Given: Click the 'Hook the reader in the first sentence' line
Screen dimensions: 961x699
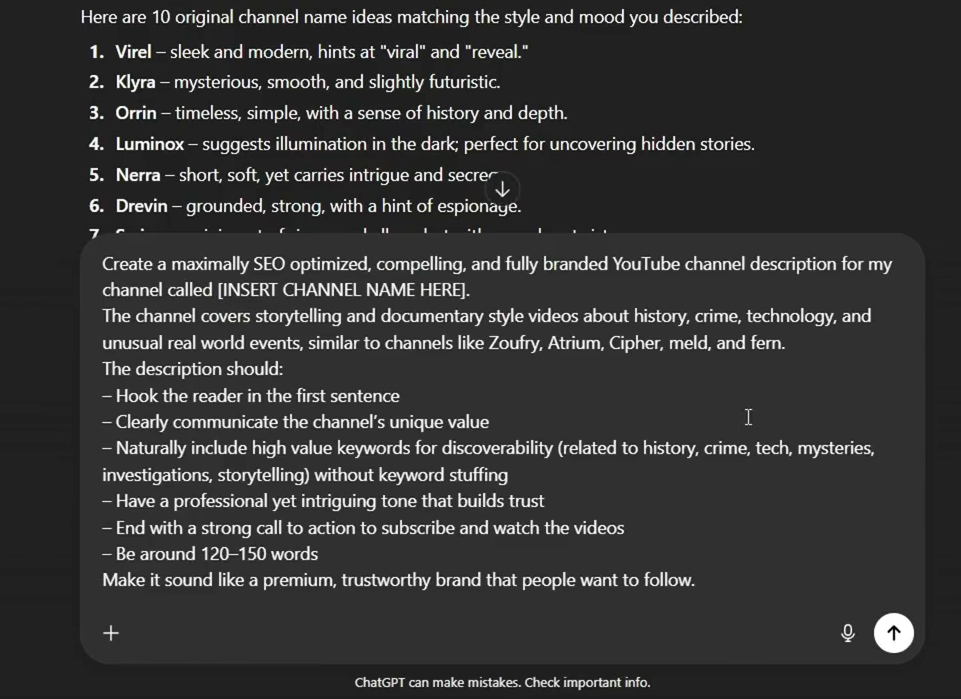Looking at the screenshot, I should pyautogui.click(x=251, y=396).
